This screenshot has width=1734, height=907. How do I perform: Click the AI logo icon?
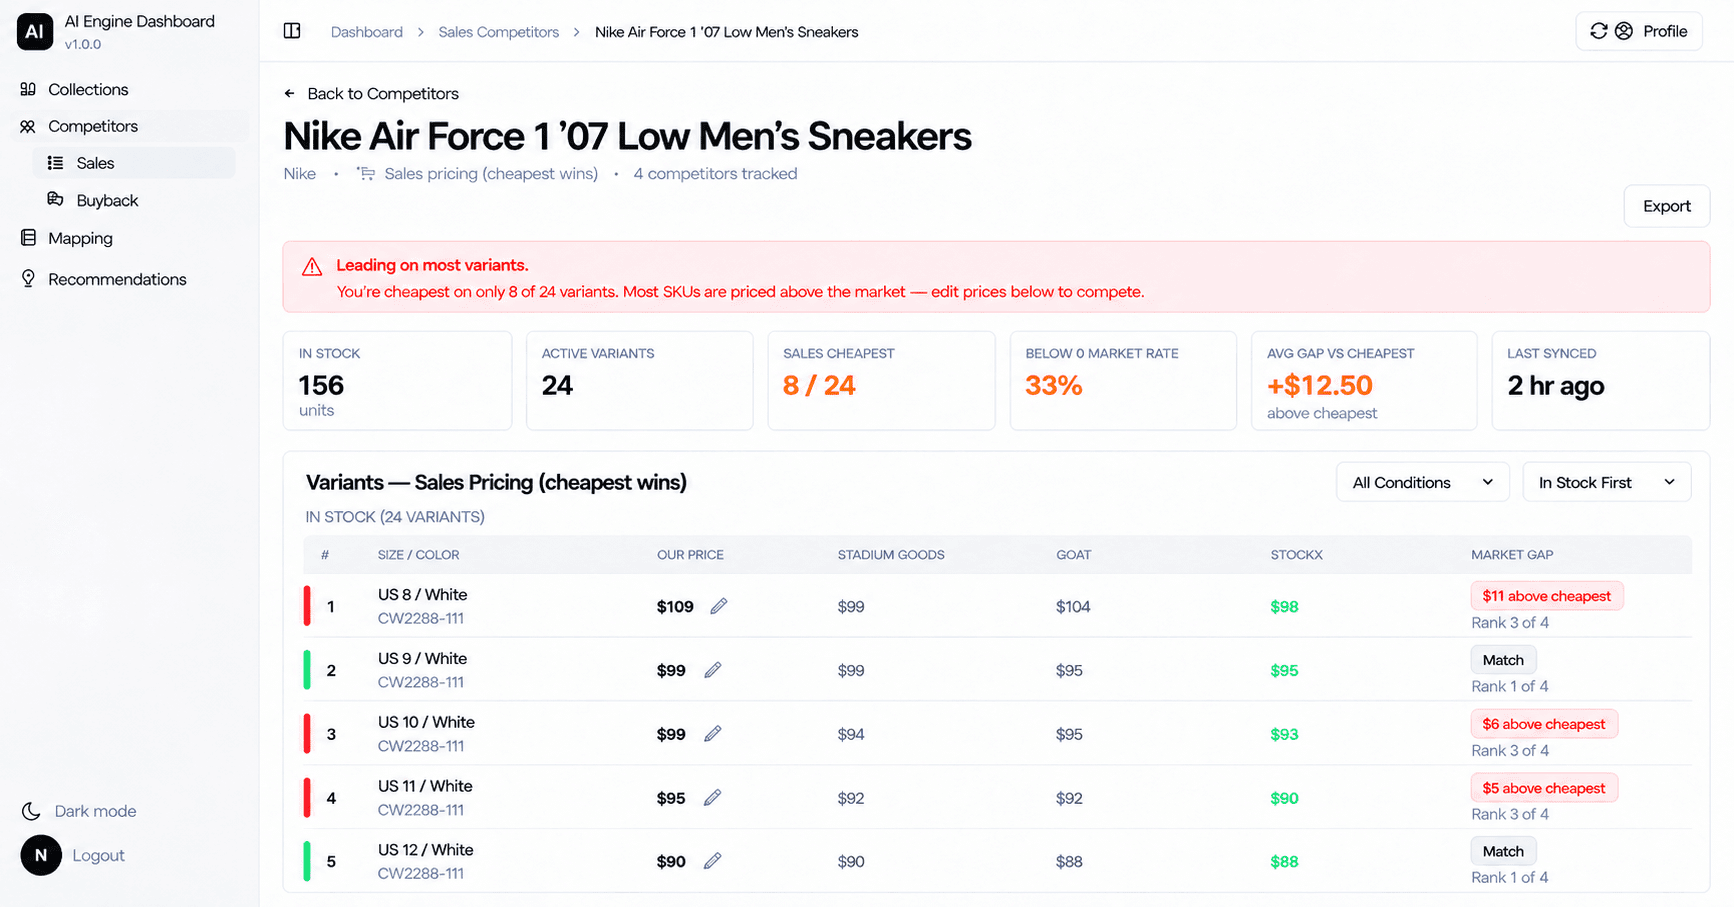[35, 32]
